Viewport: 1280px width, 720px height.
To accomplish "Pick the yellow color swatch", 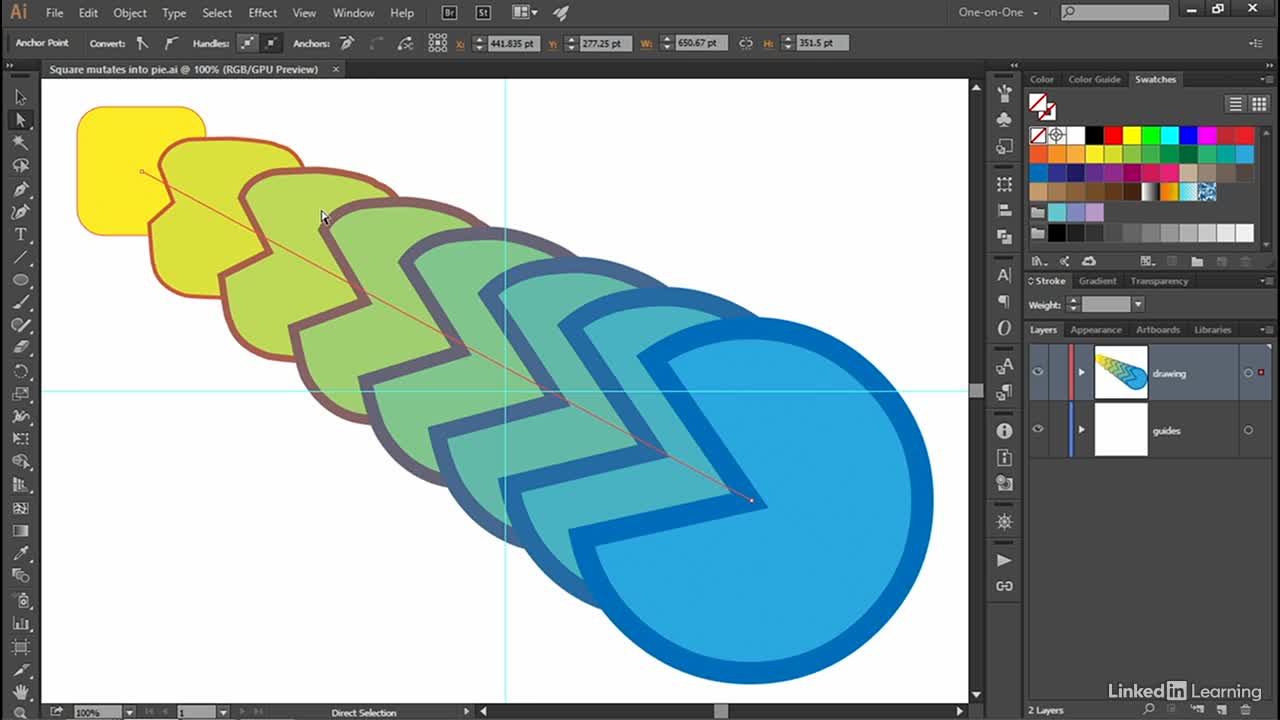I will (1132, 135).
